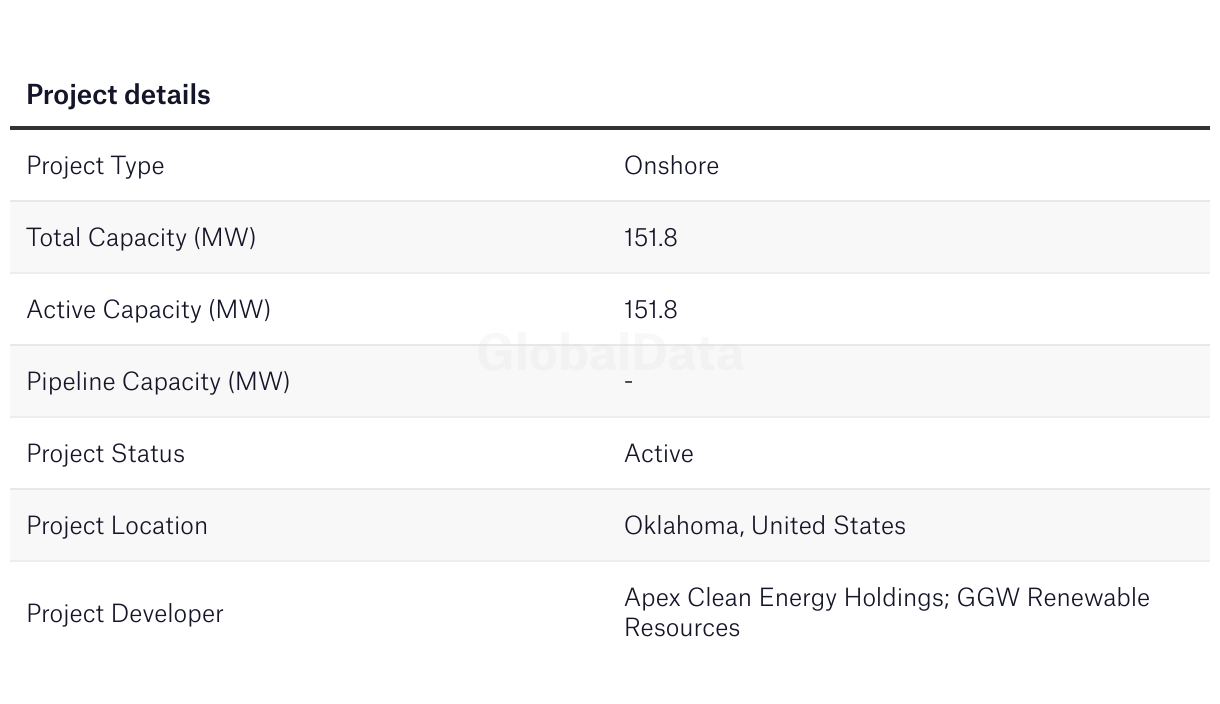Image resolution: width=1220 pixels, height=704 pixels.
Task: Select the Pipeline Capacity (MW) label
Action: [158, 382]
